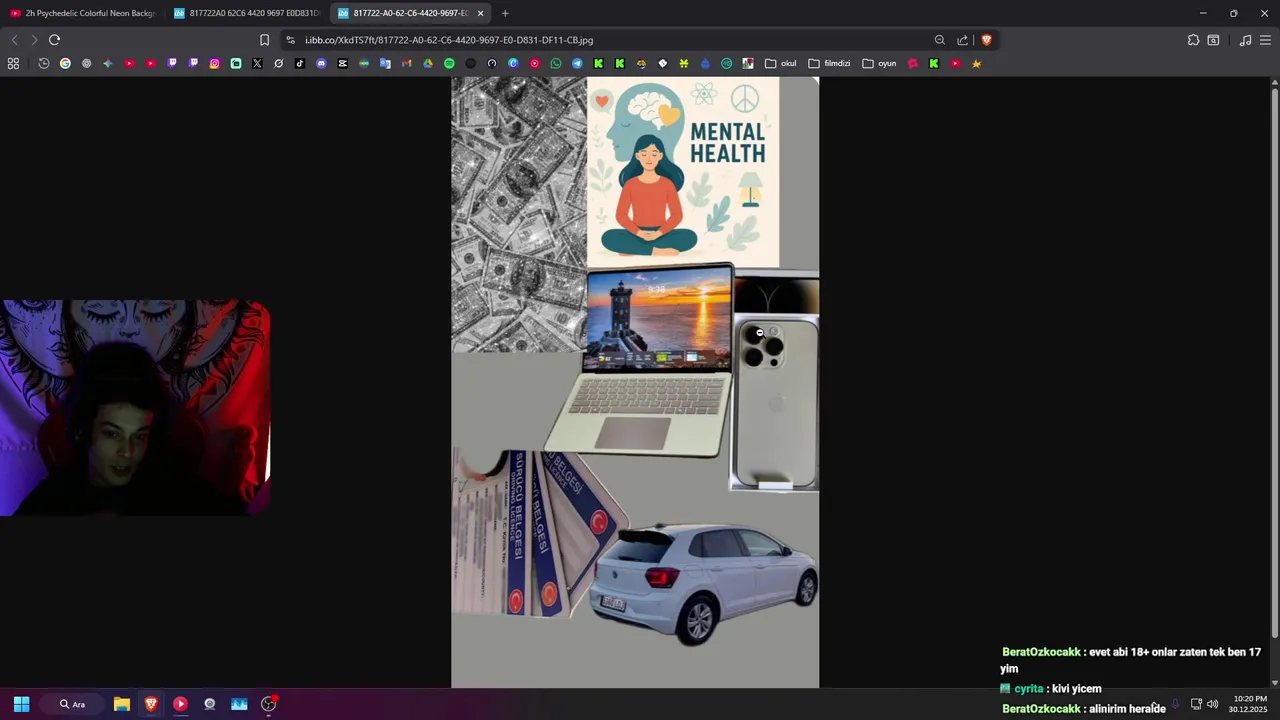Expand the okul bookmark folder
This screenshot has height=720, width=1280.
click(781, 63)
